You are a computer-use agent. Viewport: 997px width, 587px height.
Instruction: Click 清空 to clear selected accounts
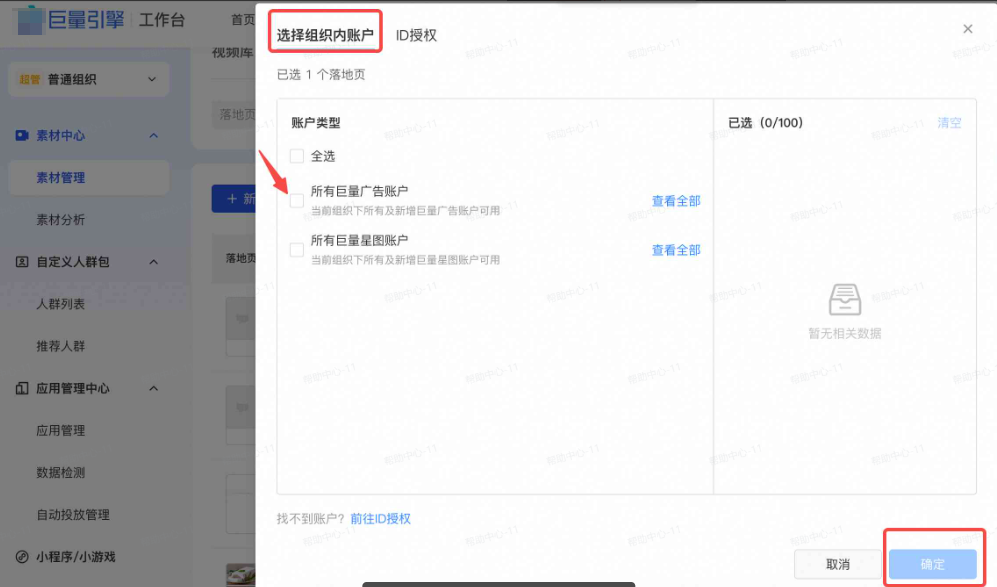tap(949, 123)
